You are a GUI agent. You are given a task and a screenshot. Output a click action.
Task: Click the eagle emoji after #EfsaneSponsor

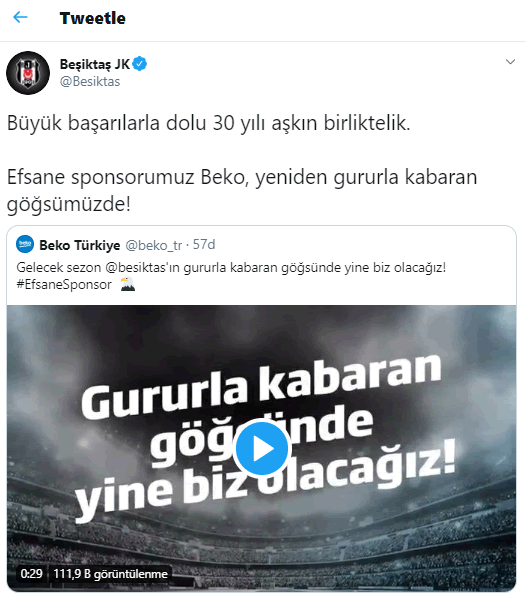(x=128, y=284)
